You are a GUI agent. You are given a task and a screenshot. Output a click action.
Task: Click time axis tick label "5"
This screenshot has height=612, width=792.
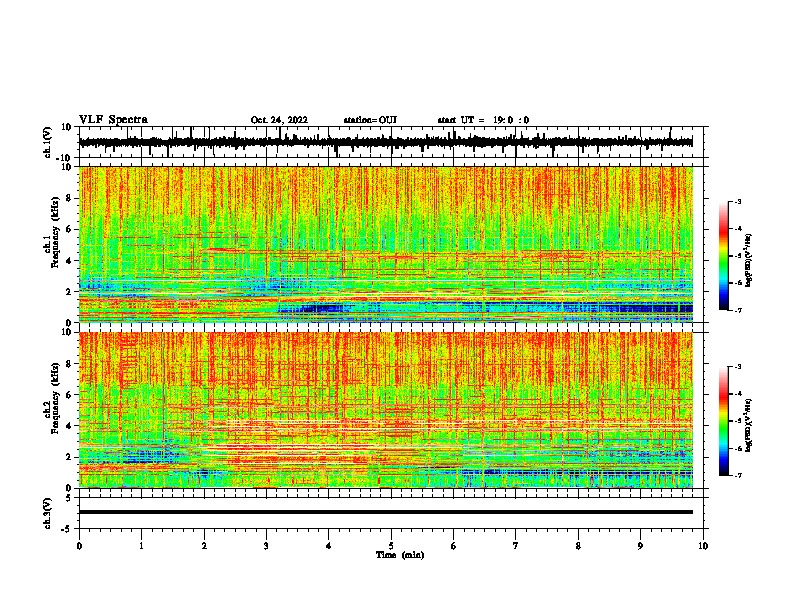click(391, 546)
